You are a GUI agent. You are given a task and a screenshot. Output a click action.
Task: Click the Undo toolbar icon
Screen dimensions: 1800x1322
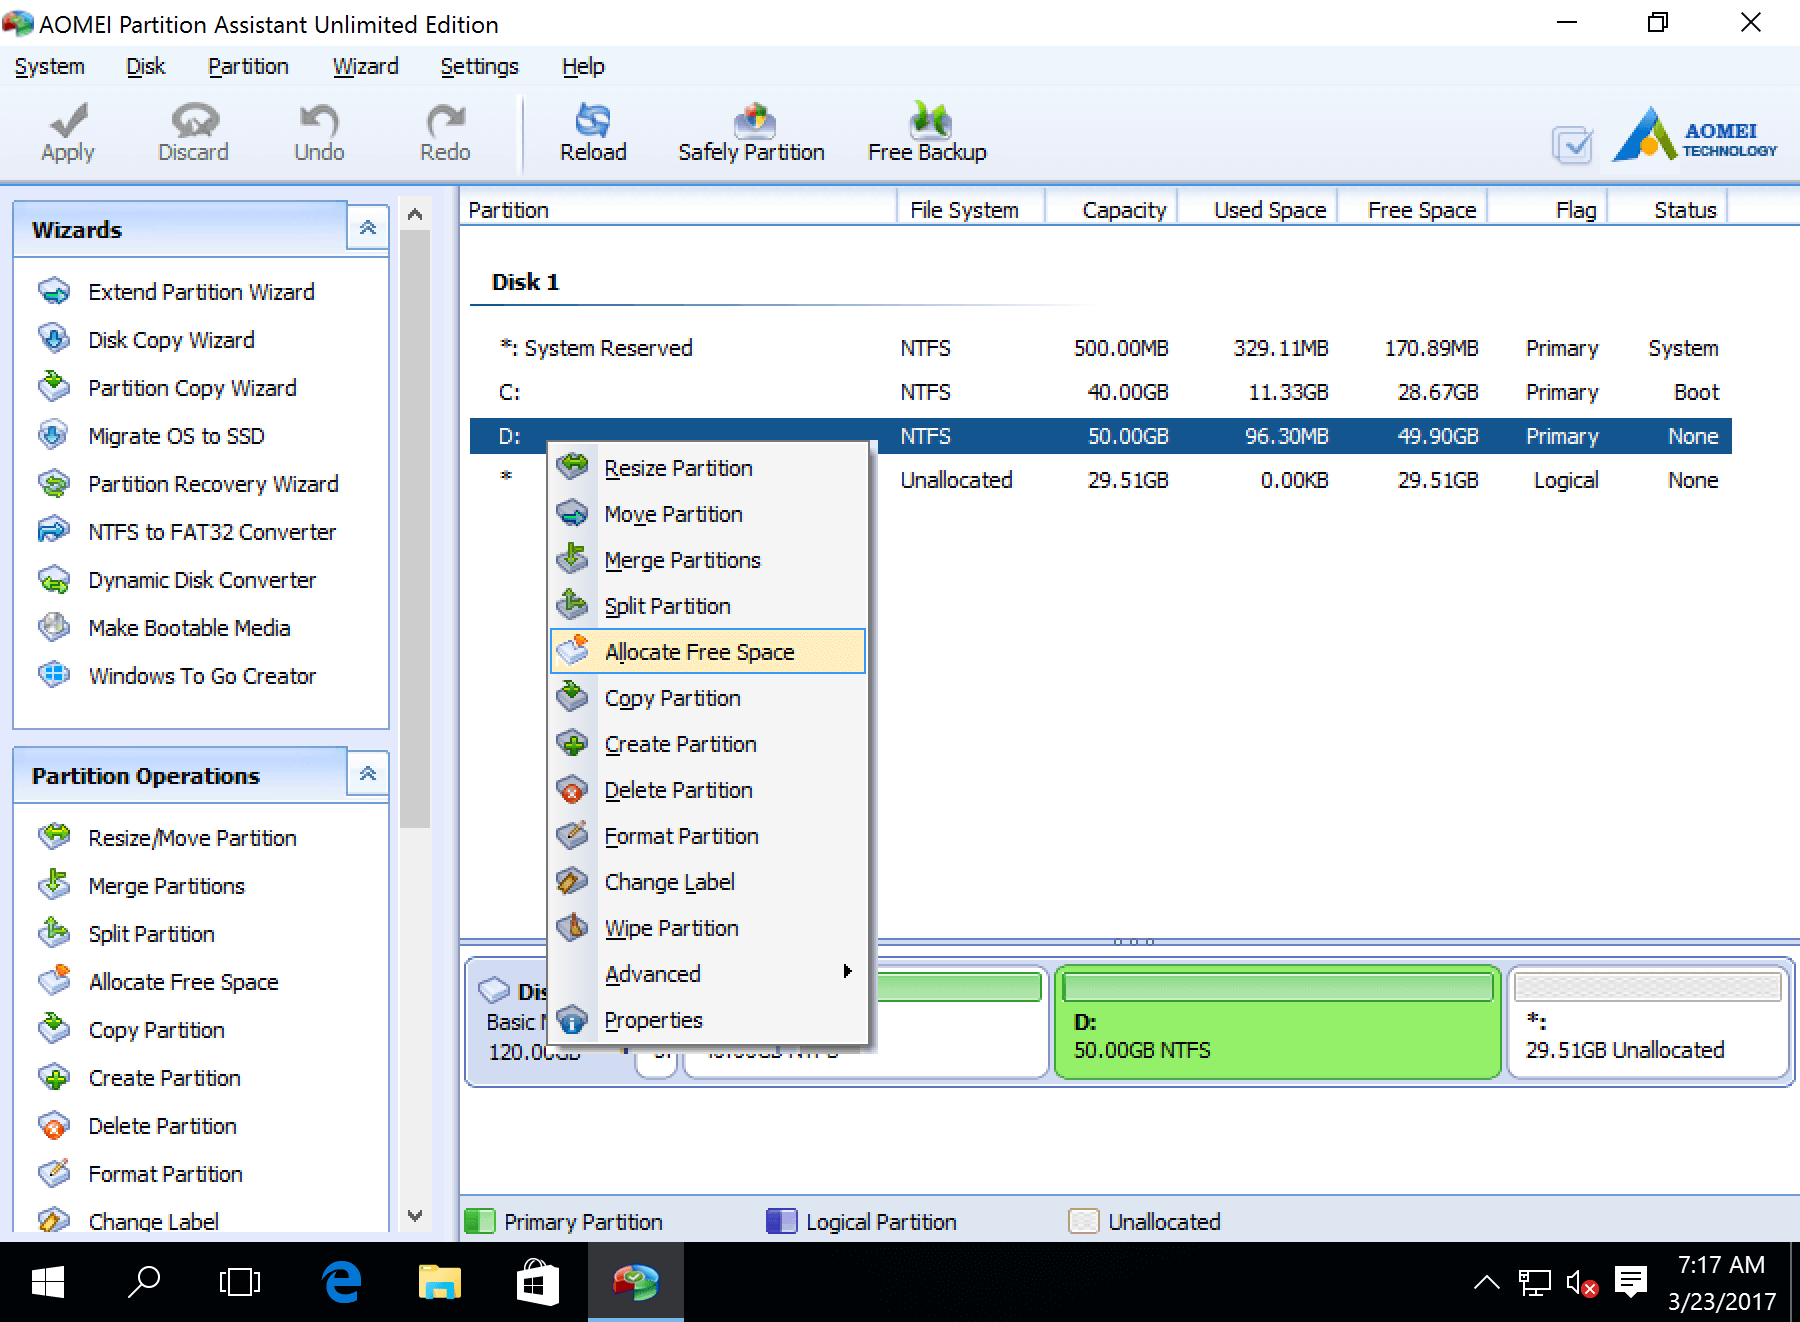point(319,132)
